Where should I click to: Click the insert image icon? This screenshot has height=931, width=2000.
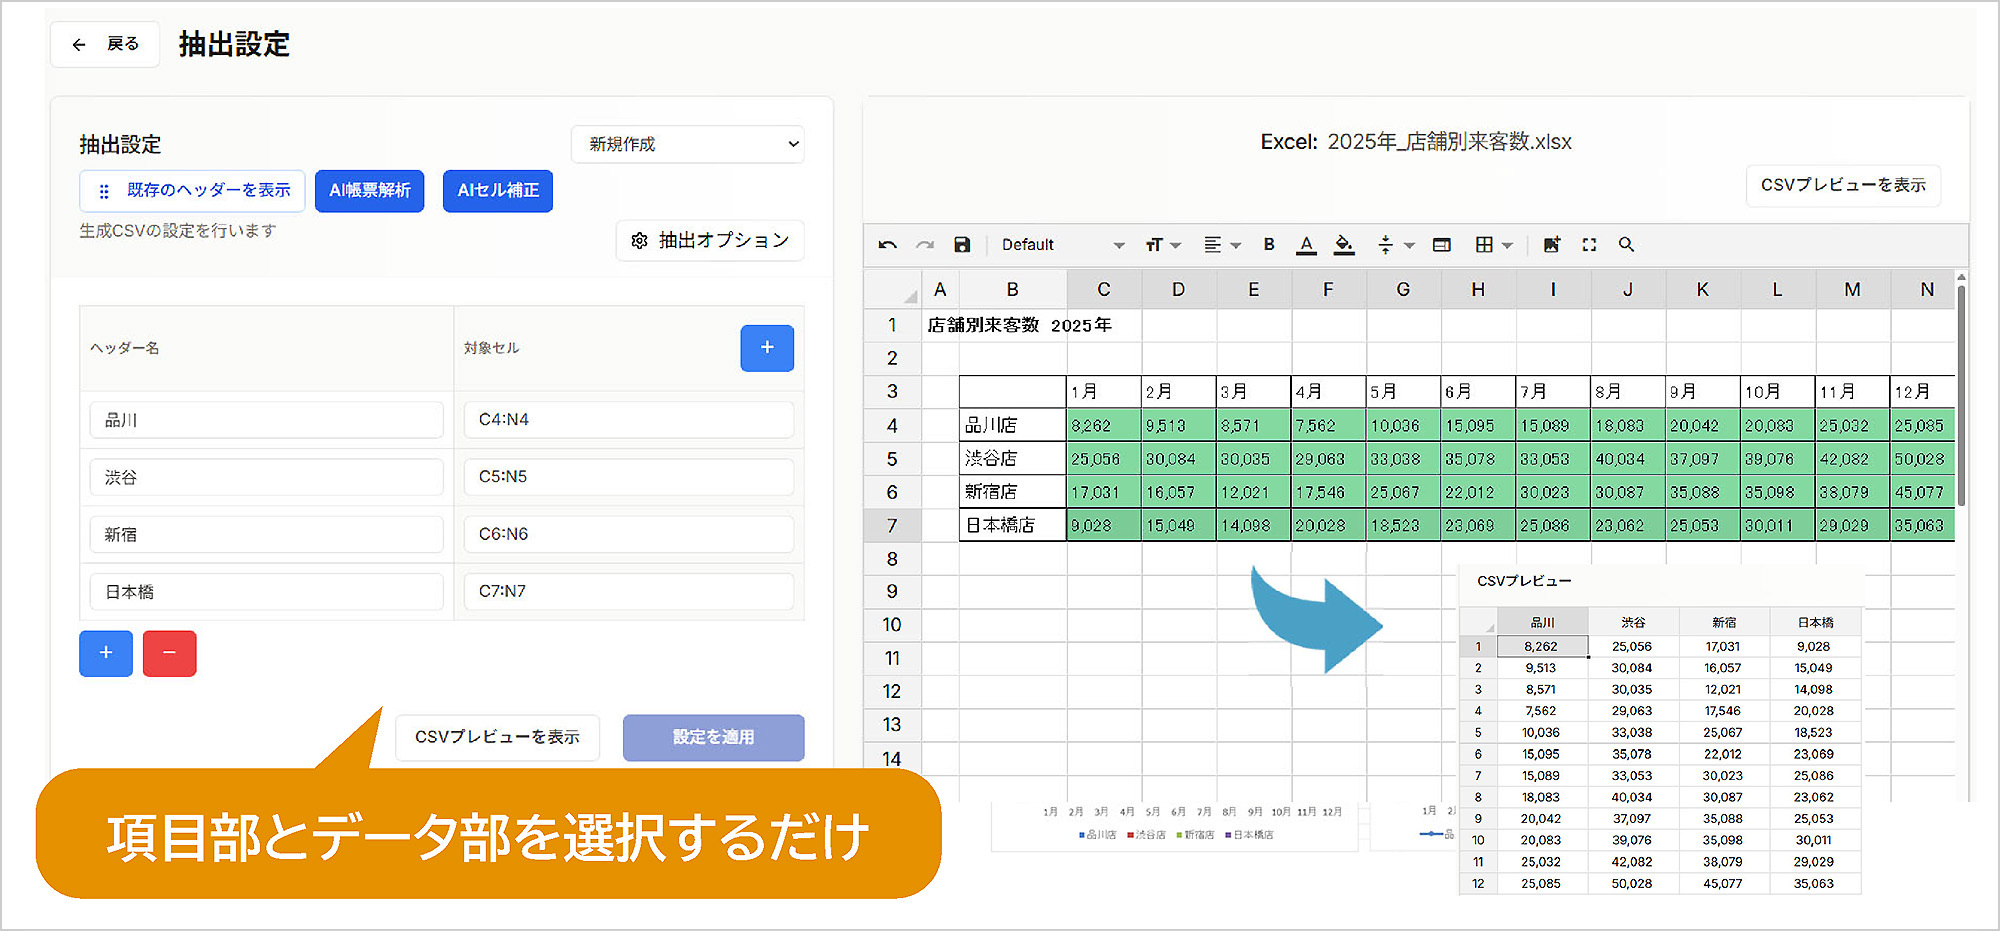(x=1551, y=244)
